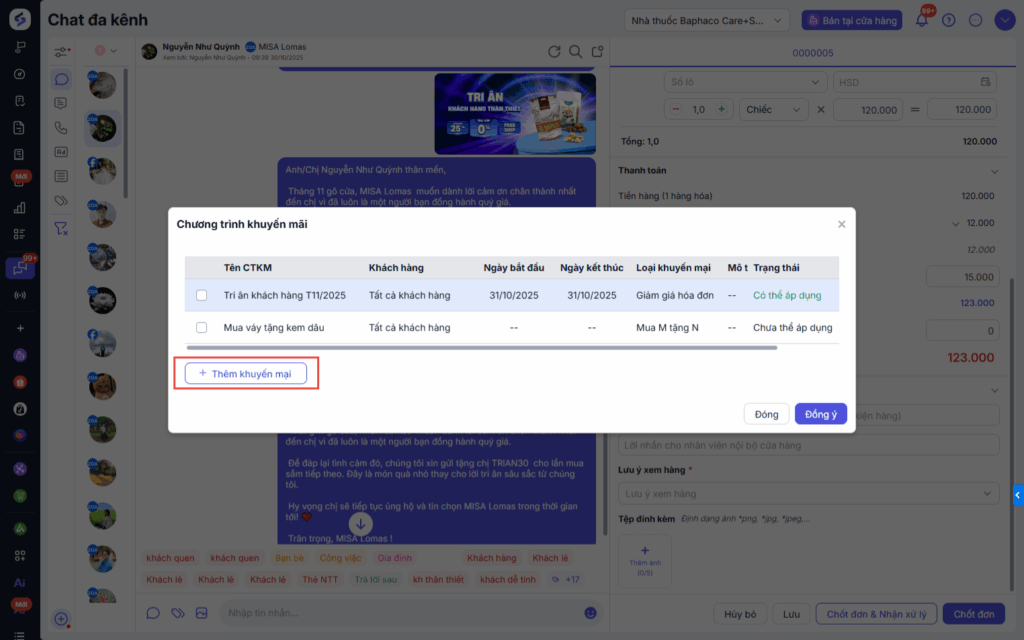Click the quick reply bubble icon
This screenshot has width=1024, height=640.
153,613
